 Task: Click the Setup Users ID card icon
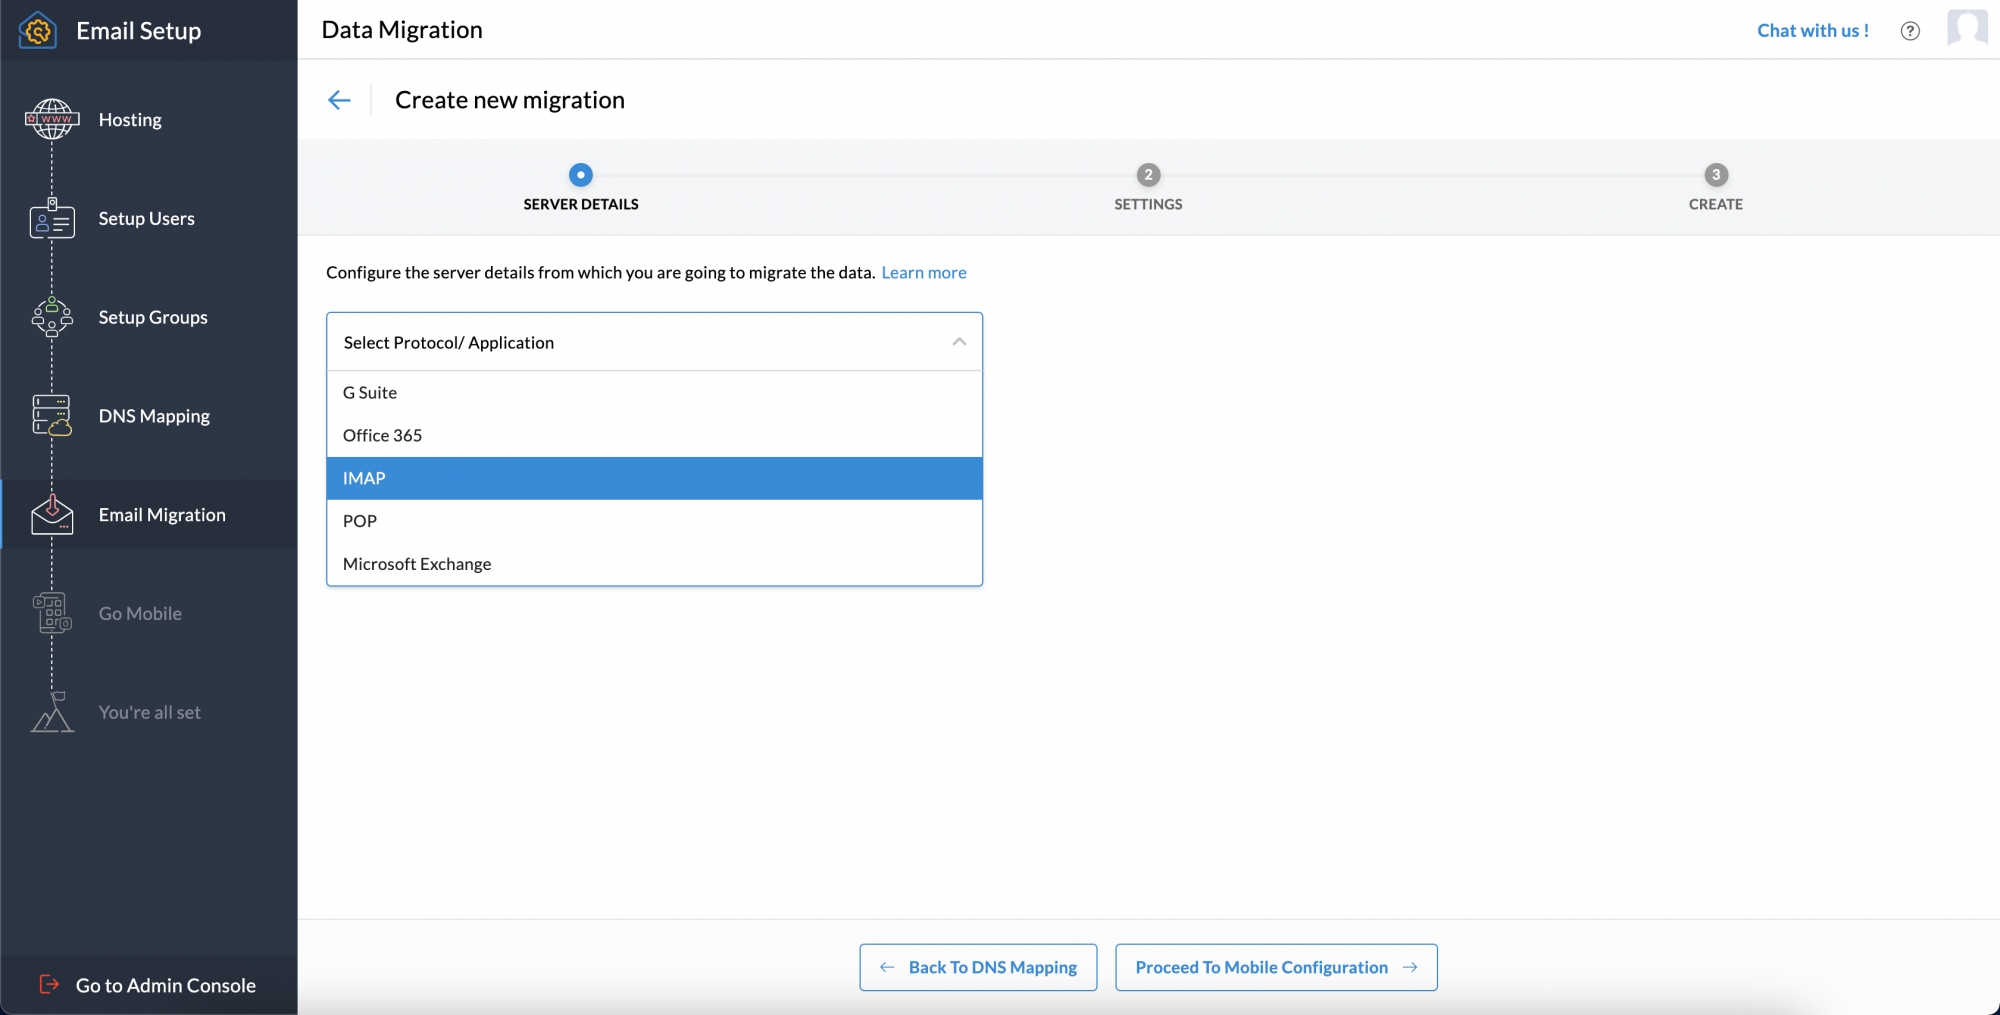(51, 218)
